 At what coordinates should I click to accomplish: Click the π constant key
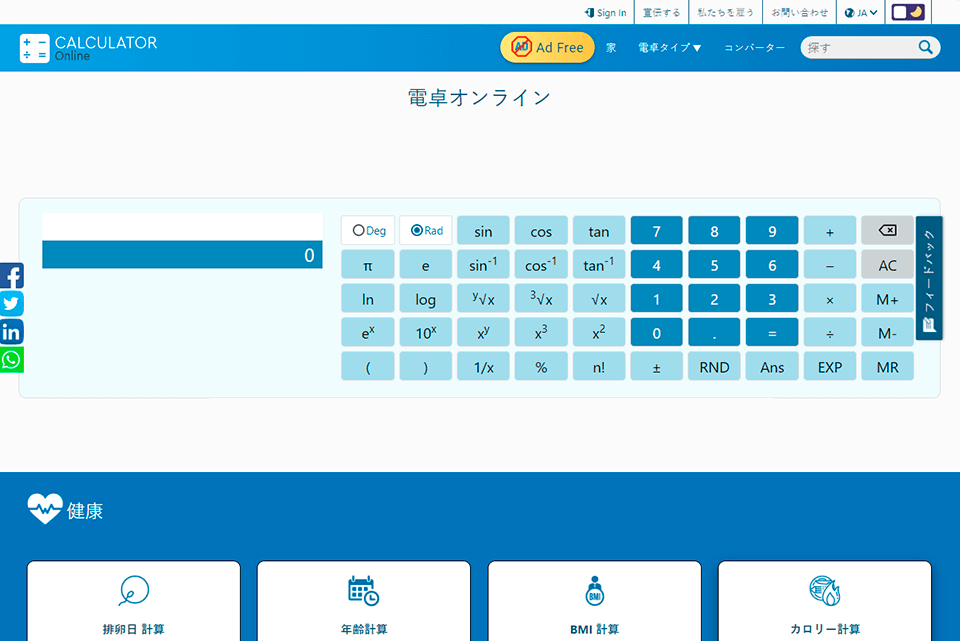368,265
